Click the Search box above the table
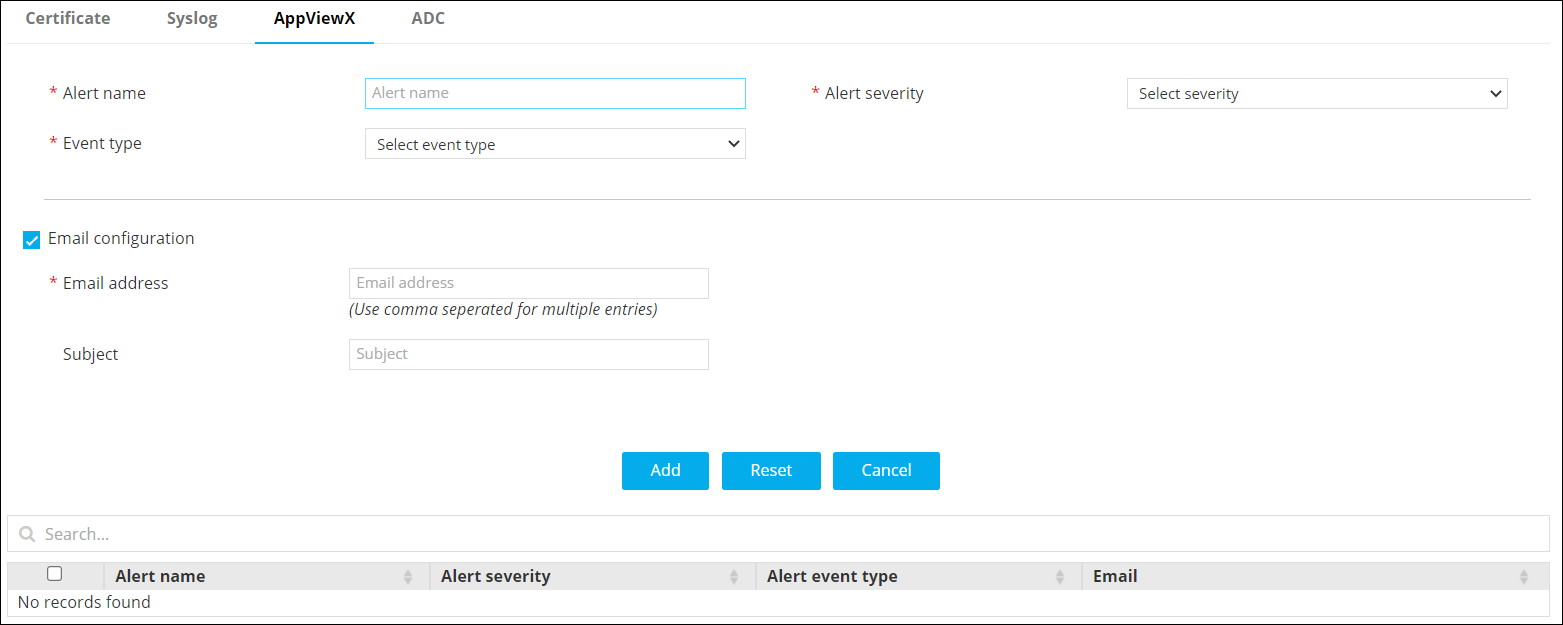Viewport: 1563px width, 625px height. 778,534
